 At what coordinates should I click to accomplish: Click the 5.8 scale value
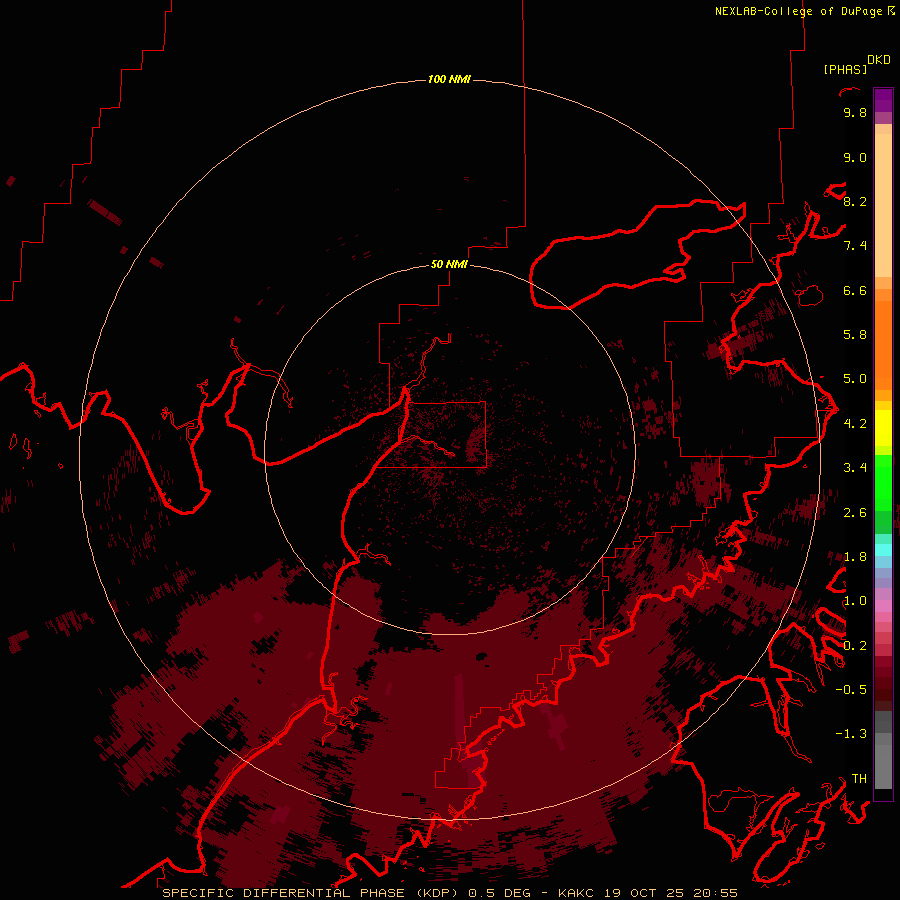855,335
